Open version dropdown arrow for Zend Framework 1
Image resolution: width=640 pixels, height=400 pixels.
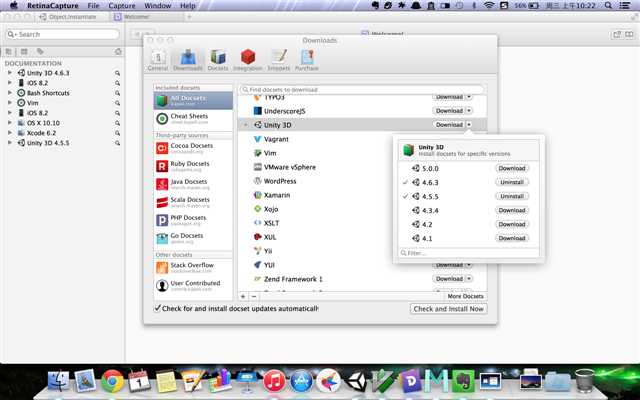[469, 279]
